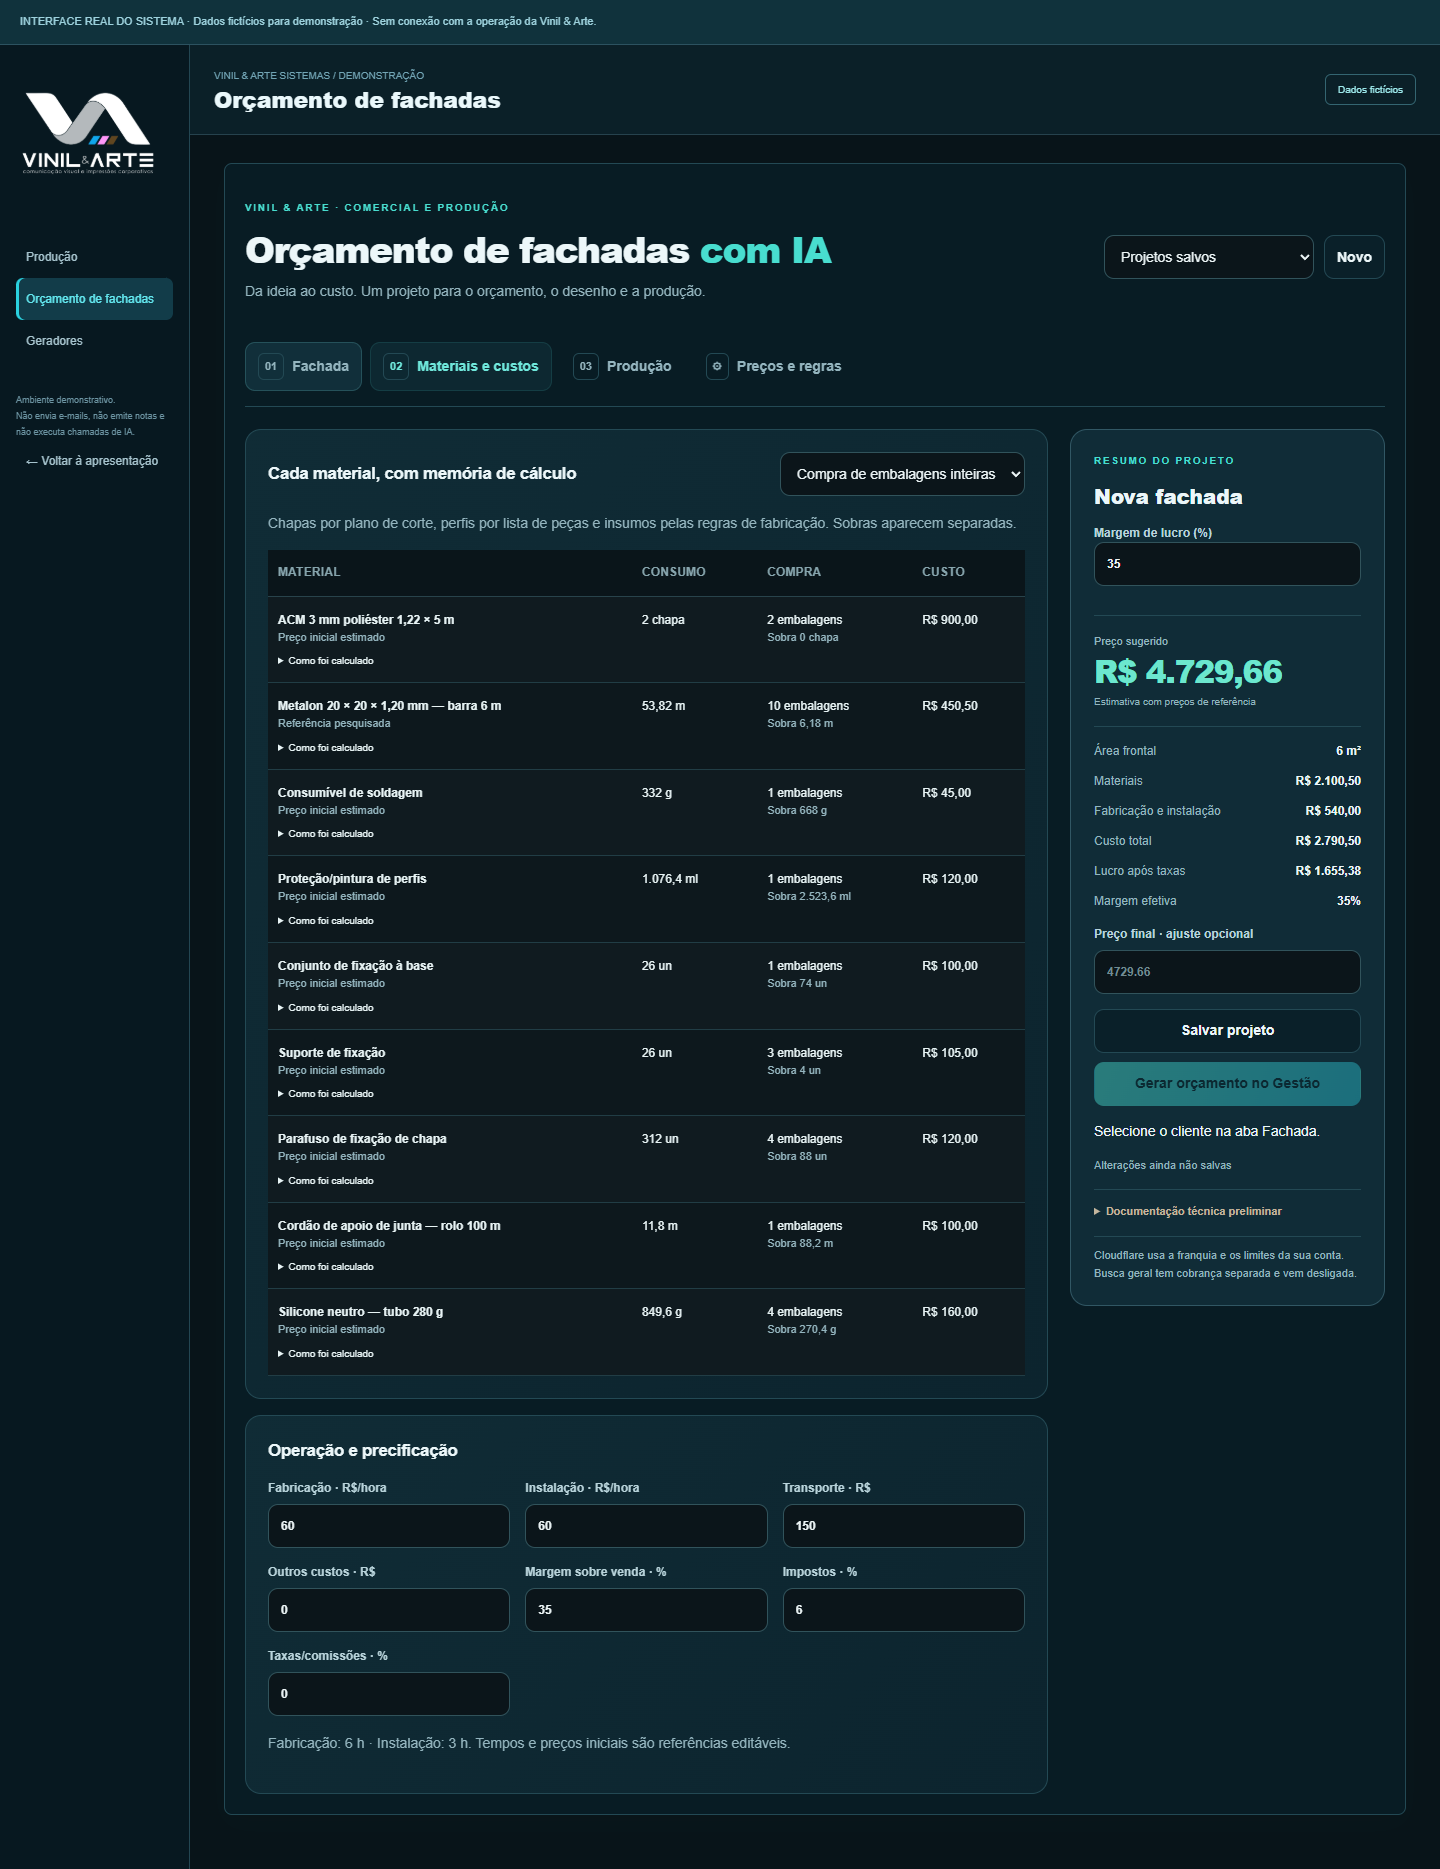Expand Como foi calculado for Proteção/pintura de perfis
Image resolution: width=1440 pixels, height=1869 pixels.
click(326, 921)
